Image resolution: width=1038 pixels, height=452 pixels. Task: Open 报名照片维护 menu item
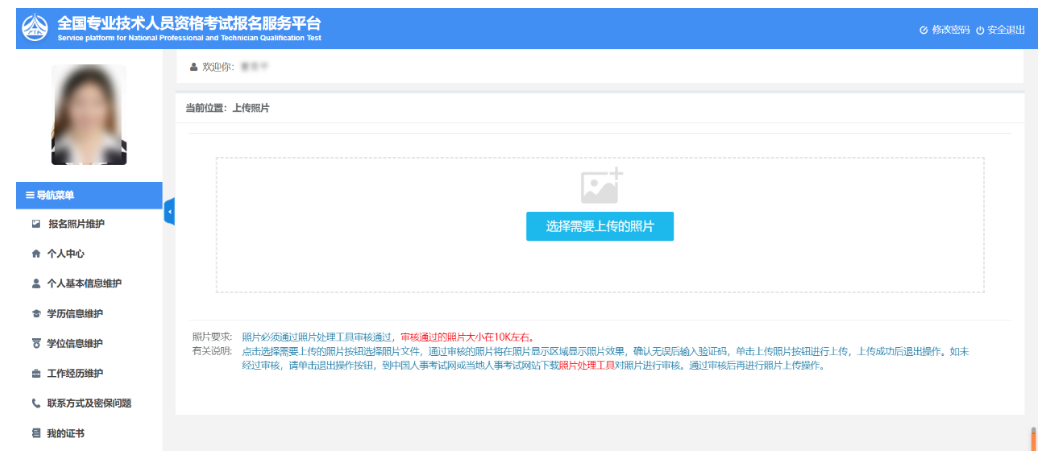pos(76,224)
